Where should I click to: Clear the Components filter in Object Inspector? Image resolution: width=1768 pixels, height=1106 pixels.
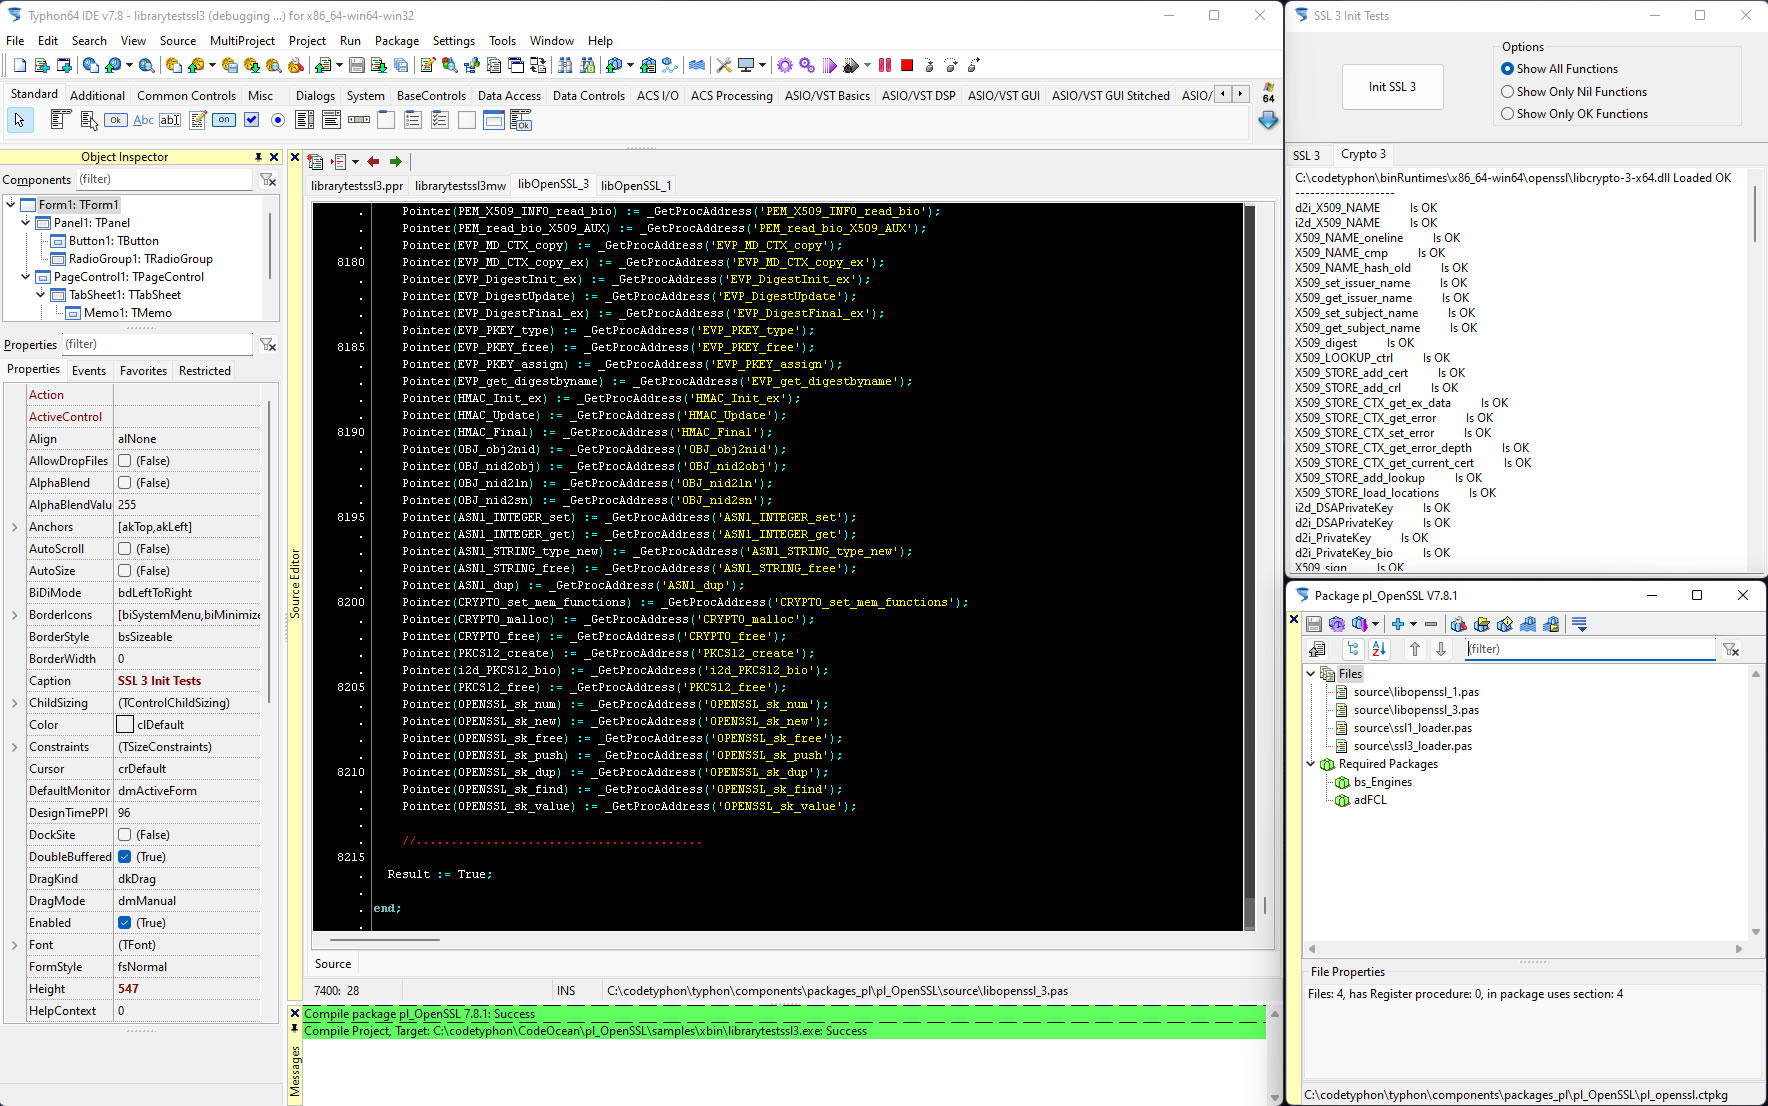268,180
